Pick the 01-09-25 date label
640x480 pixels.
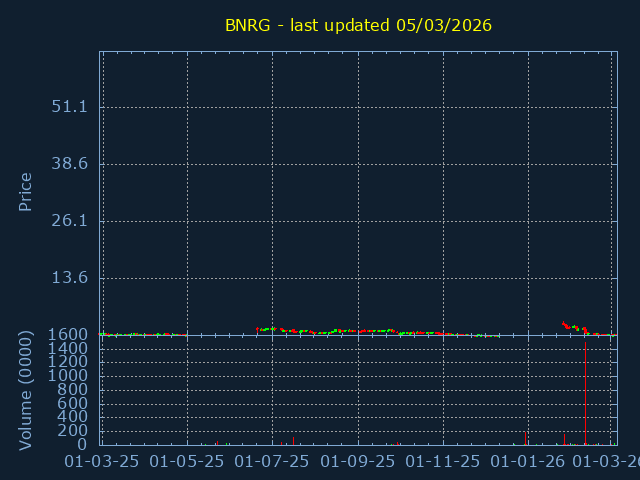coord(358,462)
